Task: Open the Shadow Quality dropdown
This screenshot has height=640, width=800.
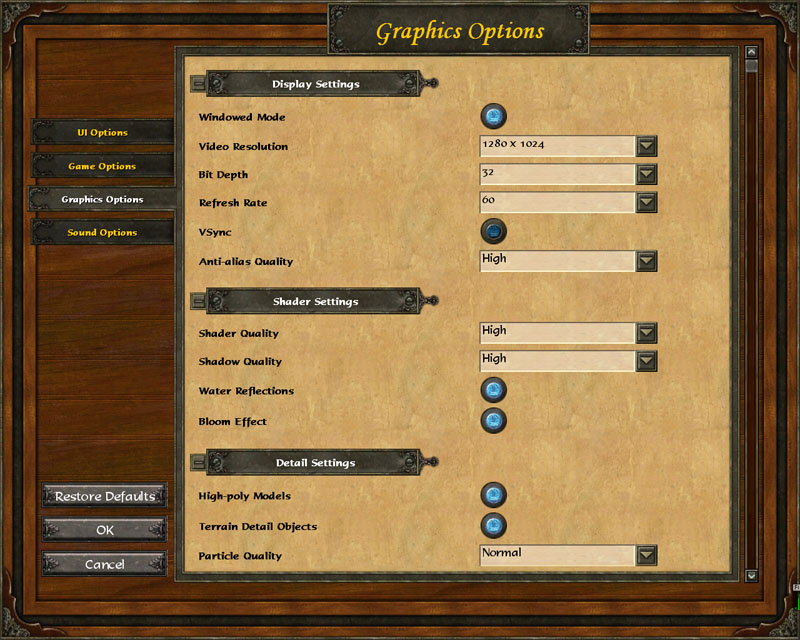Action: [x=647, y=361]
